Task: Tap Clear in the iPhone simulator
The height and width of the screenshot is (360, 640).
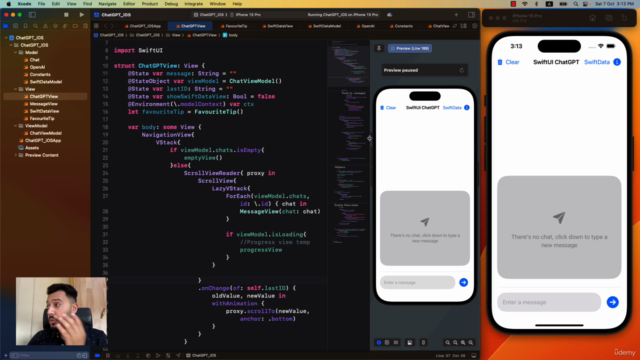Action: [508, 62]
